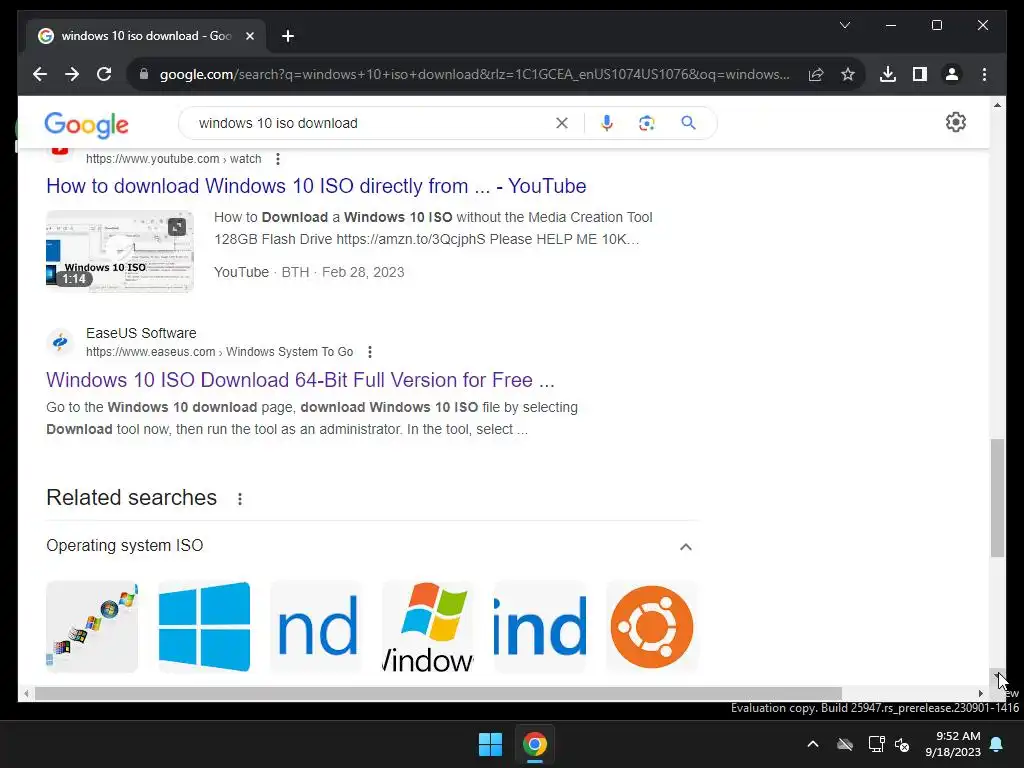Image resolution: width=1024 pixels, height=768 pixels.
Task: Open YouTube result How to download Windows 10 ISO
Action: point(316,186)
